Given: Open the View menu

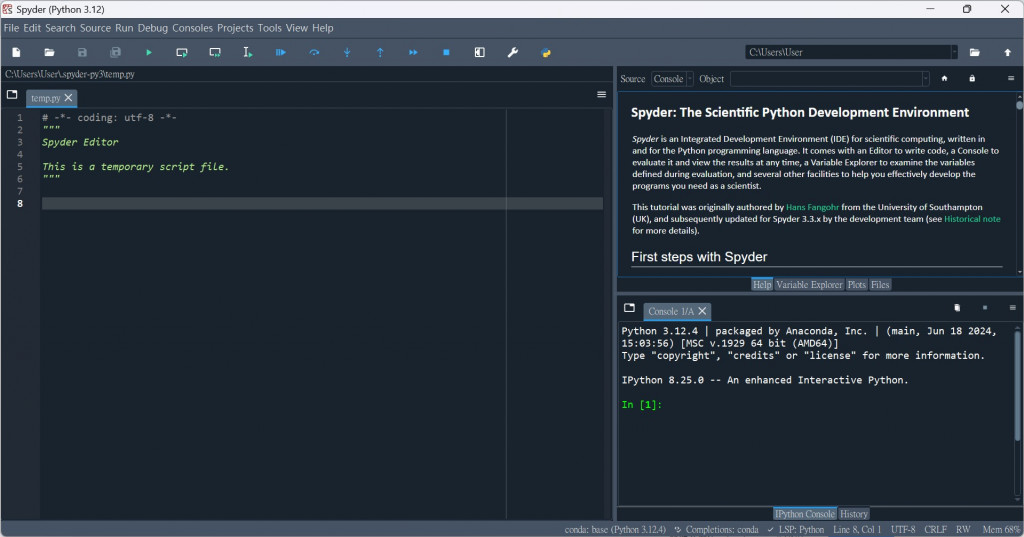Looking at the screenshot, I should (x=296, y=28).
